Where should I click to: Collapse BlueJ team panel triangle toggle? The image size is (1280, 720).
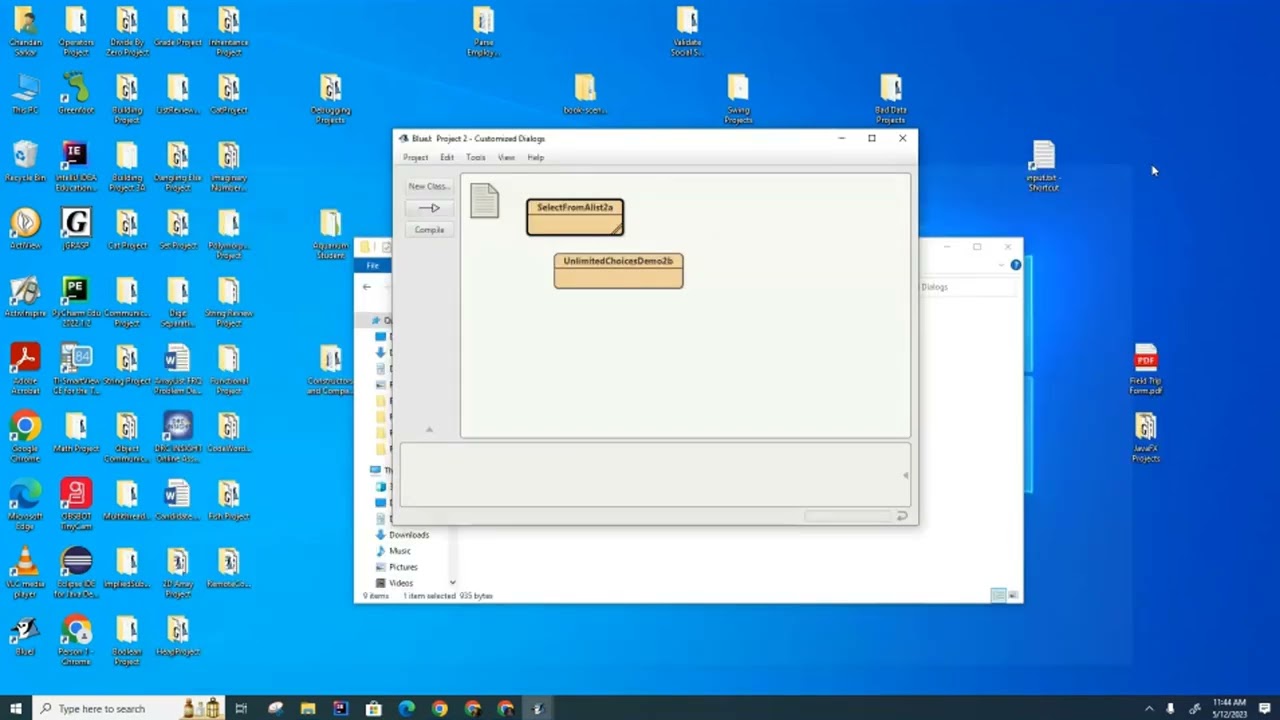[x=429, y=430]
